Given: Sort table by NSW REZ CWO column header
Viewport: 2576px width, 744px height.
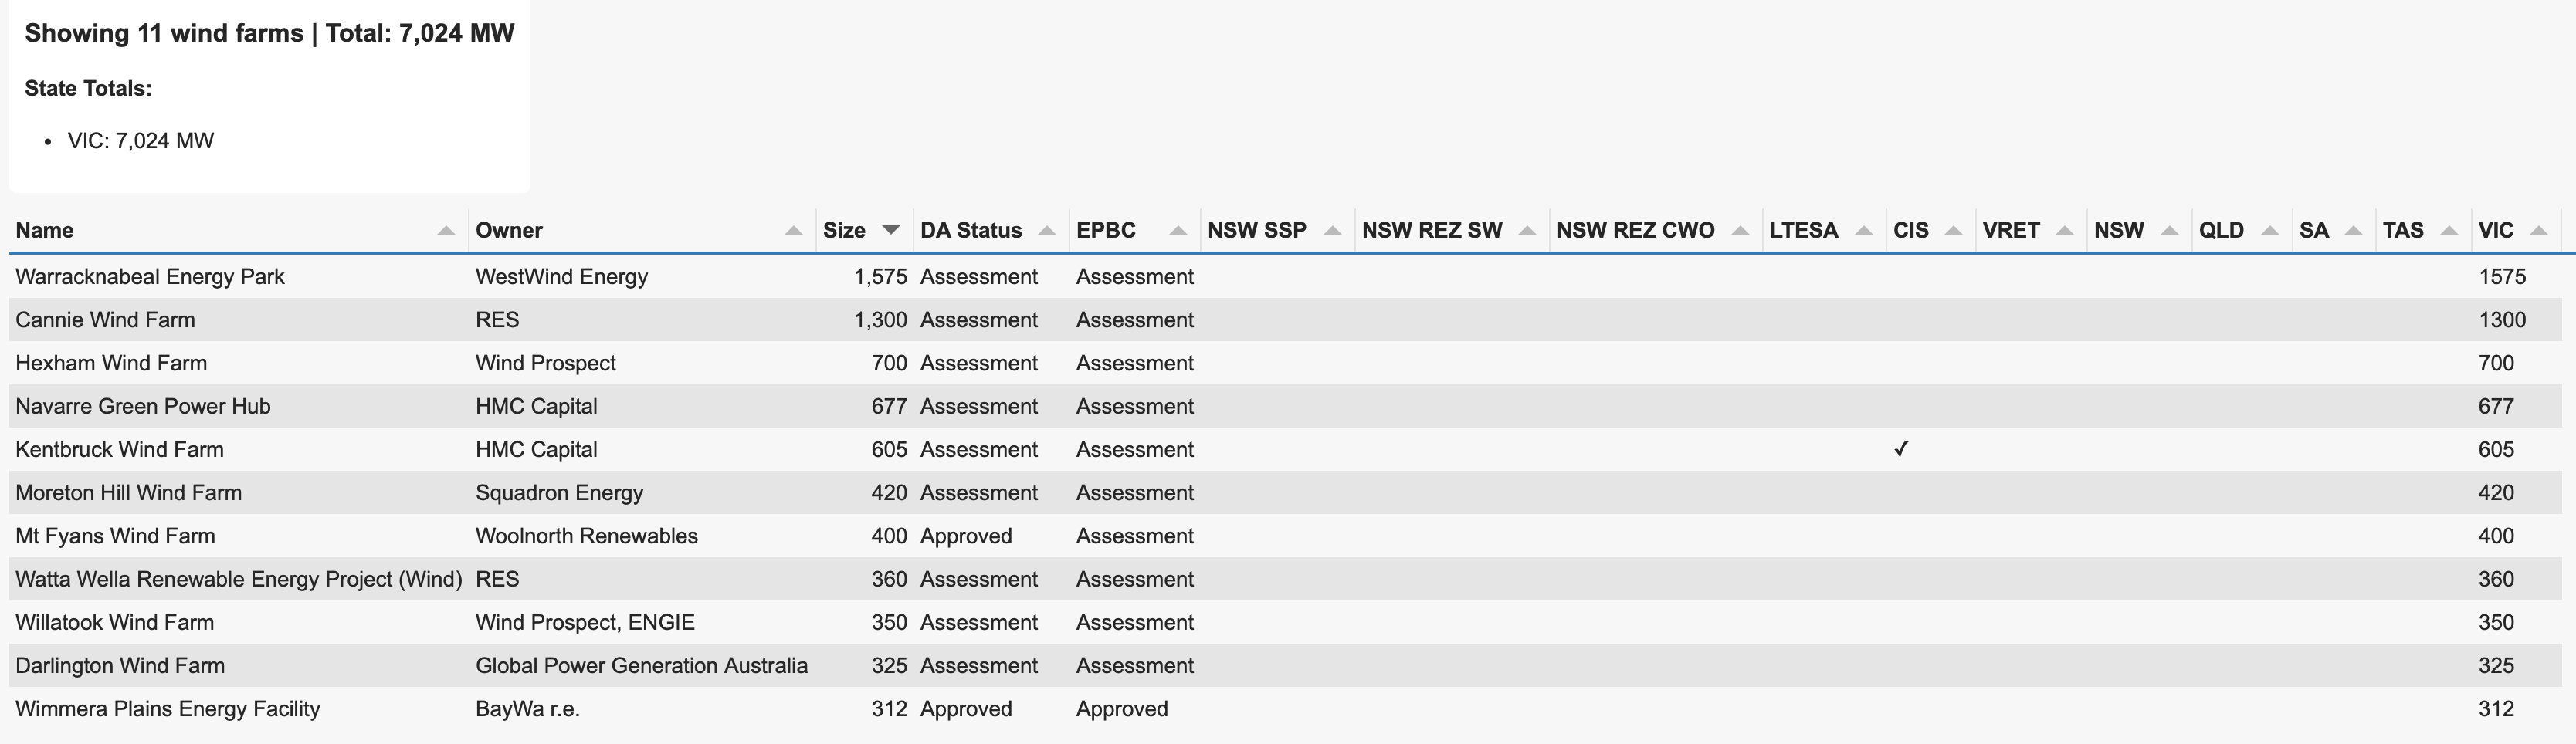Looking at the screenshot, I should 1635,231.
